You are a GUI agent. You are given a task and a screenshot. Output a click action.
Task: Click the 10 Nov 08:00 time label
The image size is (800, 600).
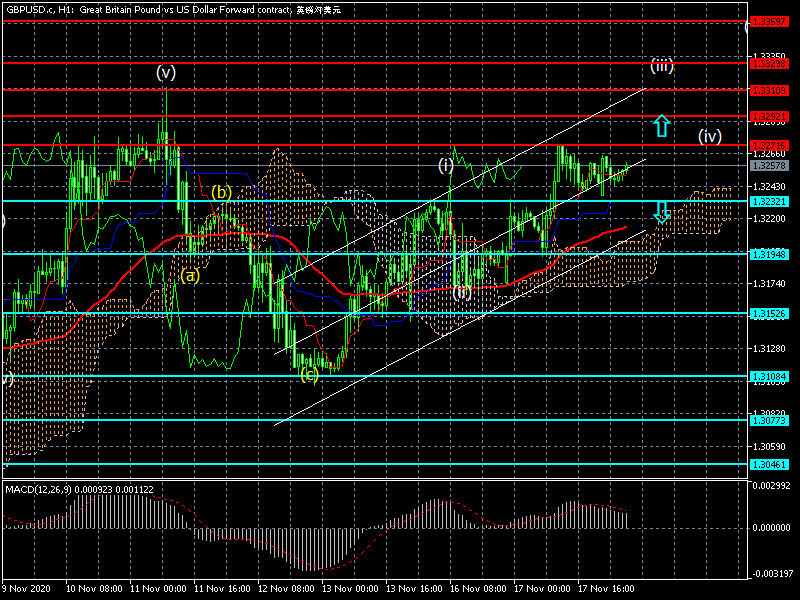tap(94, 588)
